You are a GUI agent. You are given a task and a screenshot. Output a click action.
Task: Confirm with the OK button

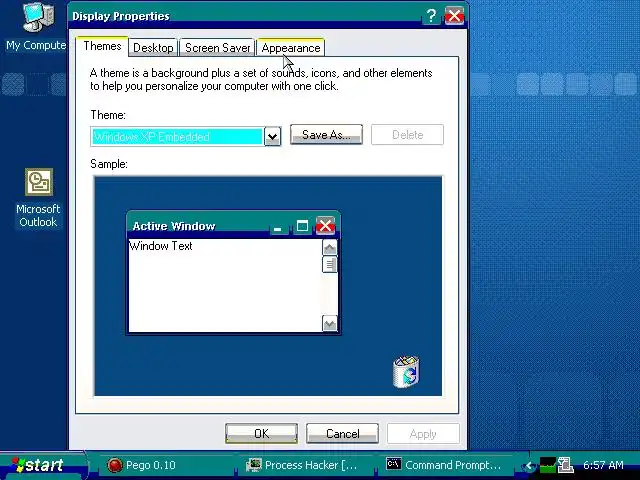(261, 433)
